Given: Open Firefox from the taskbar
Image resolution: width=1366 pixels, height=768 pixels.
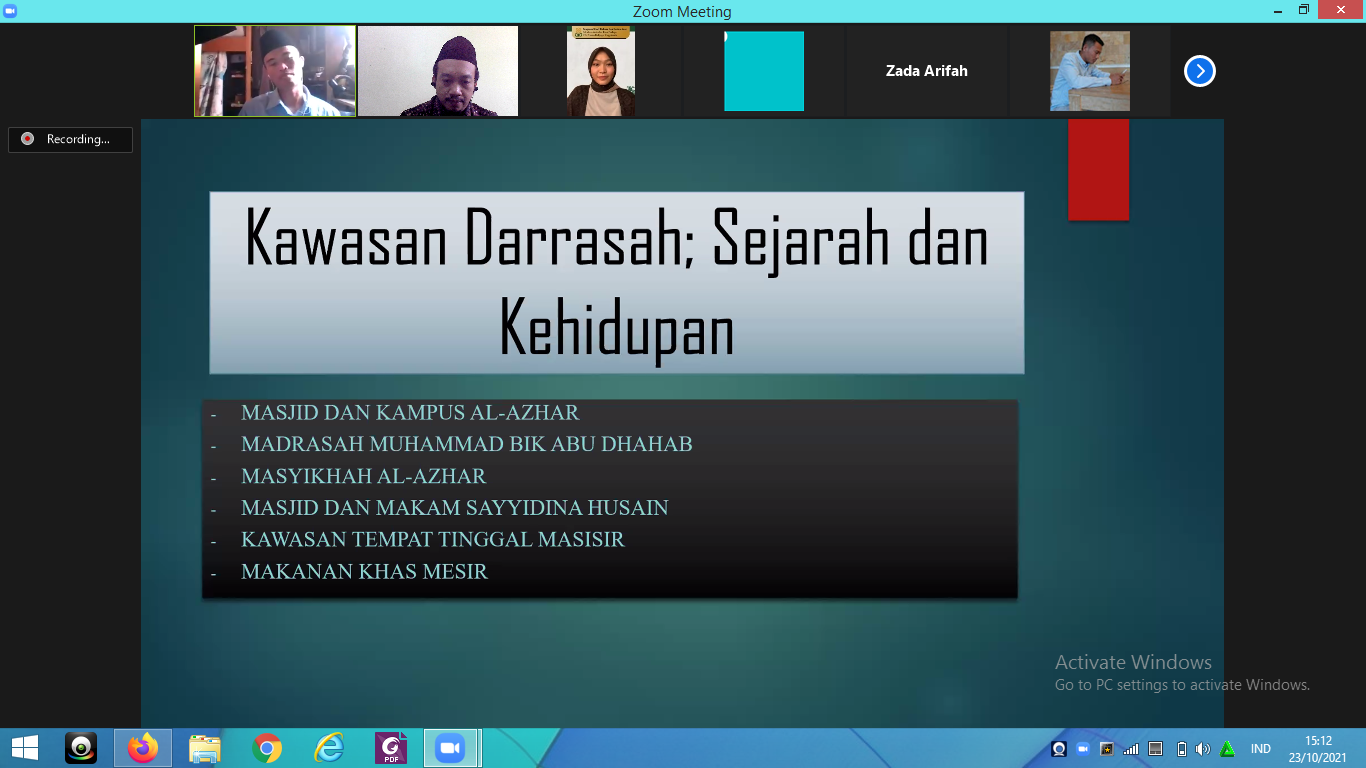Looking at the screenshot, I should (x=143, y=748).
